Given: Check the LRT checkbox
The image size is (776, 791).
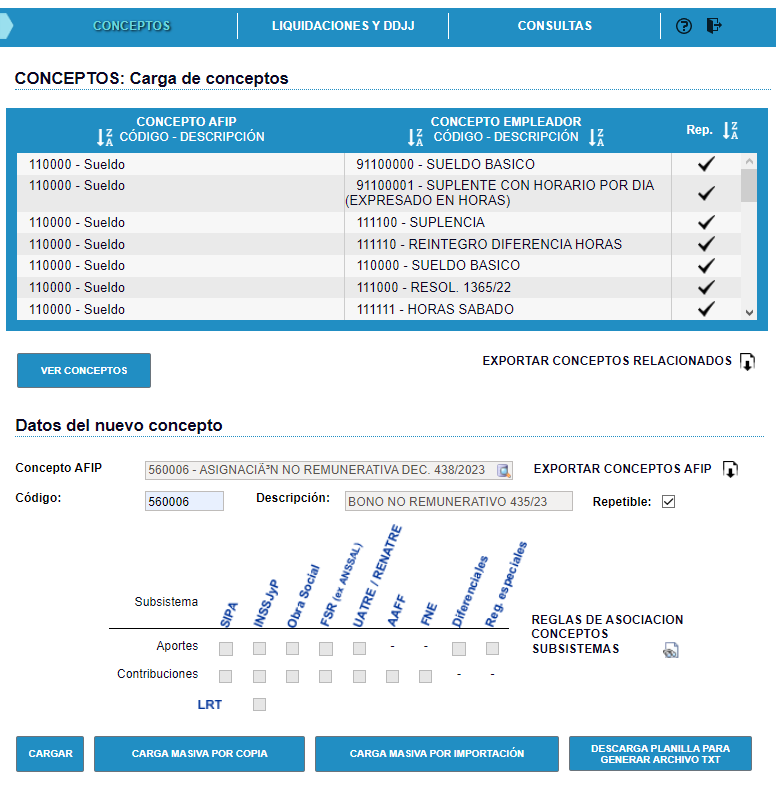Looking at the screenshot, I should pos(259,704).
